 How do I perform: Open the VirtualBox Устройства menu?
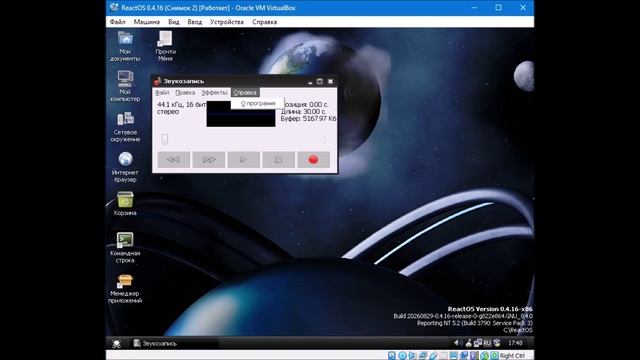click(x=227, y=22)
